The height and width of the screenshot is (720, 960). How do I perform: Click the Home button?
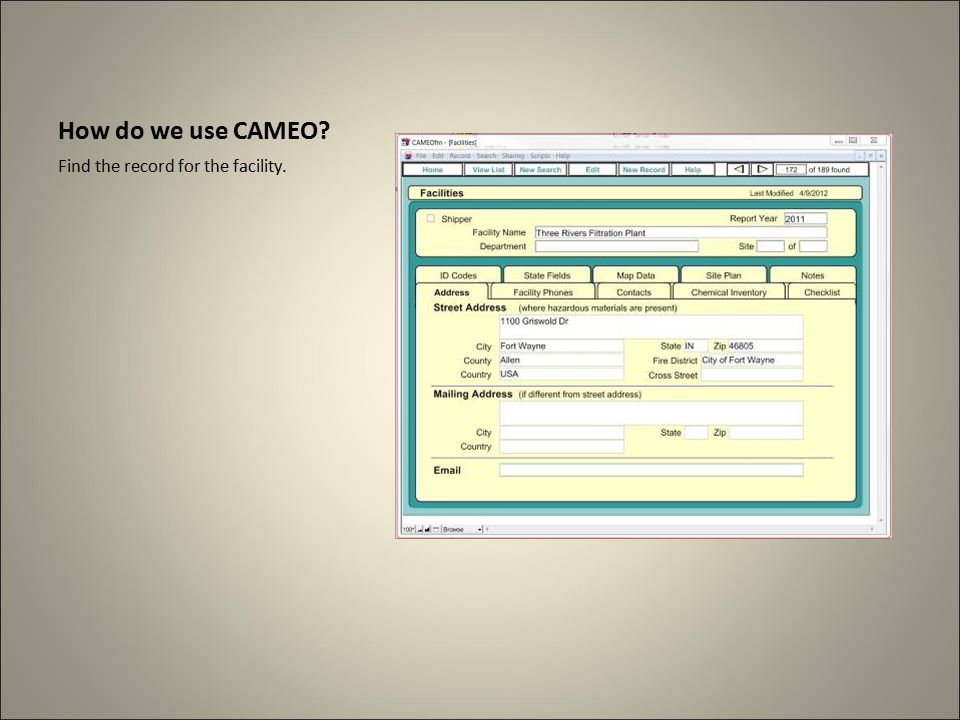[x=432, y=170]
